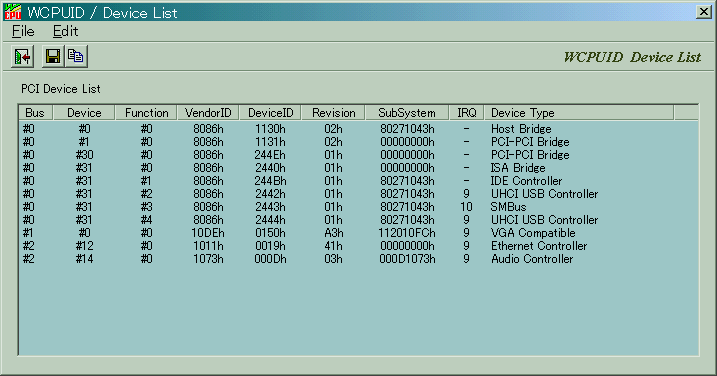Click device number #14 cell
717x376 pixels.
click(x=84, y=259)
